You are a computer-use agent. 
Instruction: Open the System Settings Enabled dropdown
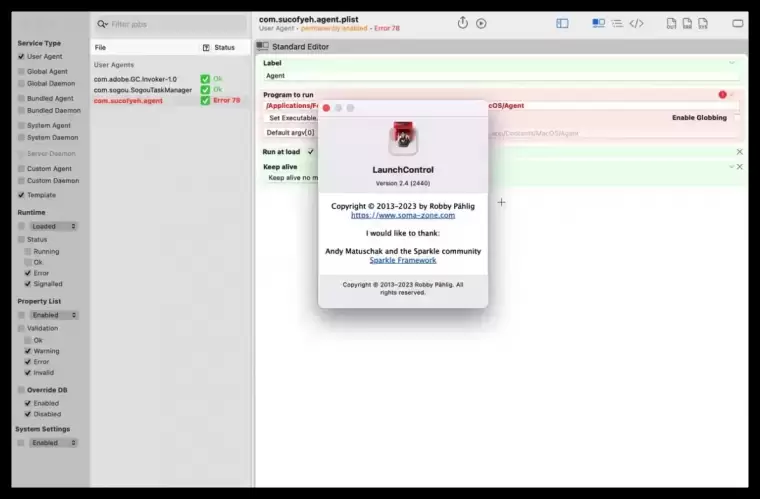click(53, 443)
